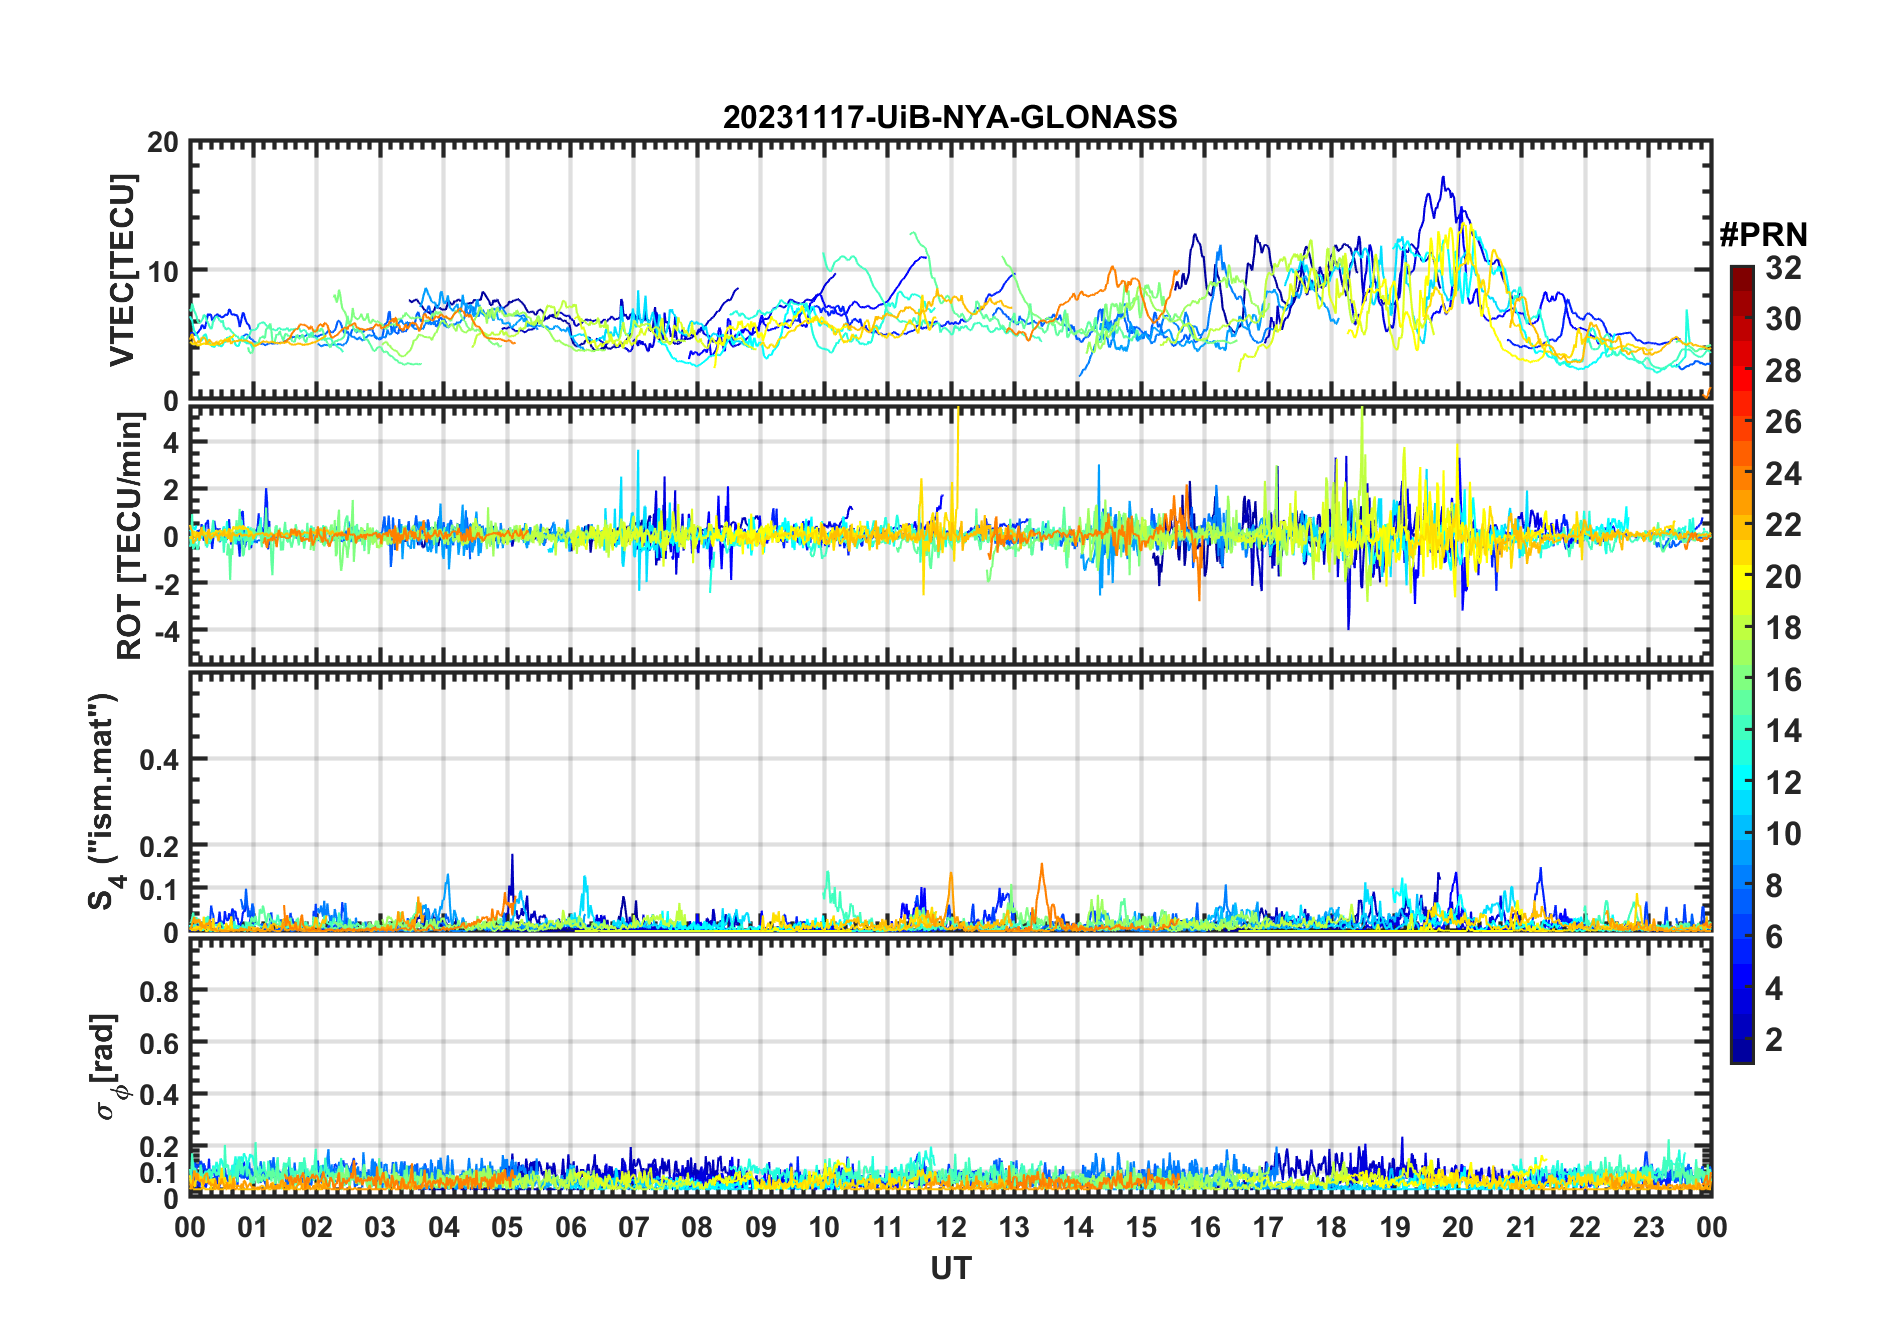The height and width of the screenshot is (1330, 1902).
Task: Click x-axis tick label 05
Action: [x=507, y=1227]
